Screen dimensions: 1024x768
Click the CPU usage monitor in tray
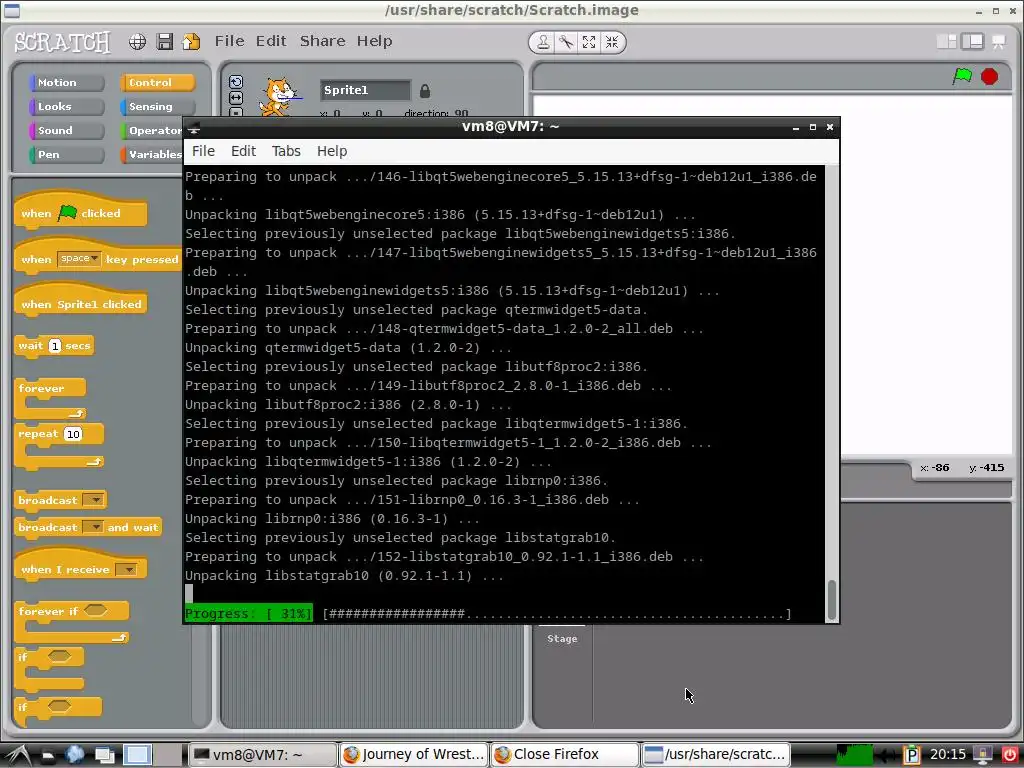(855, 755)
